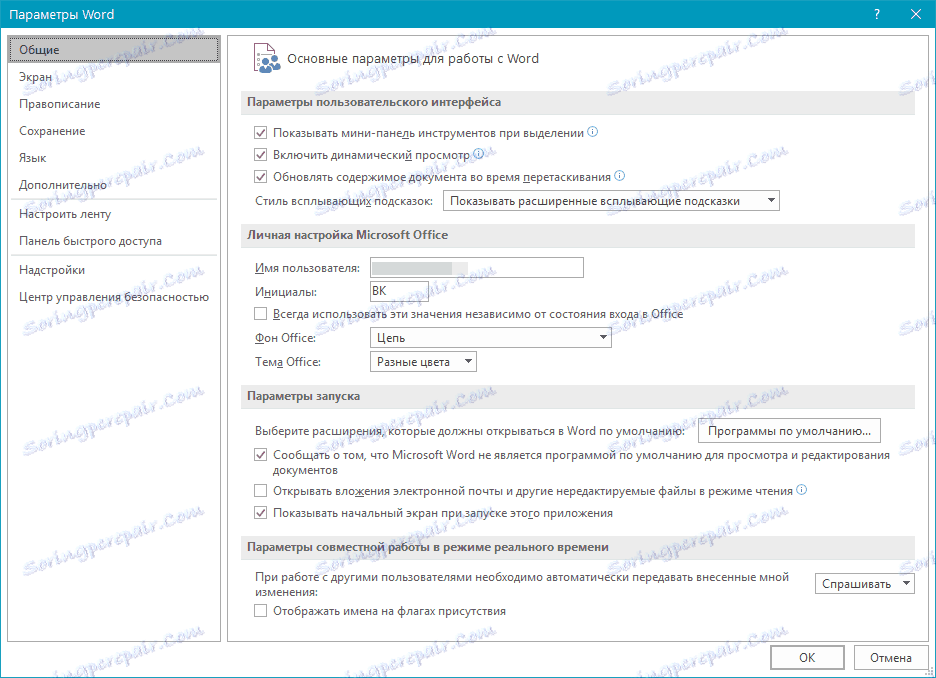
Task: Confirm settings with OK button
Action: (x=807, y=658)
